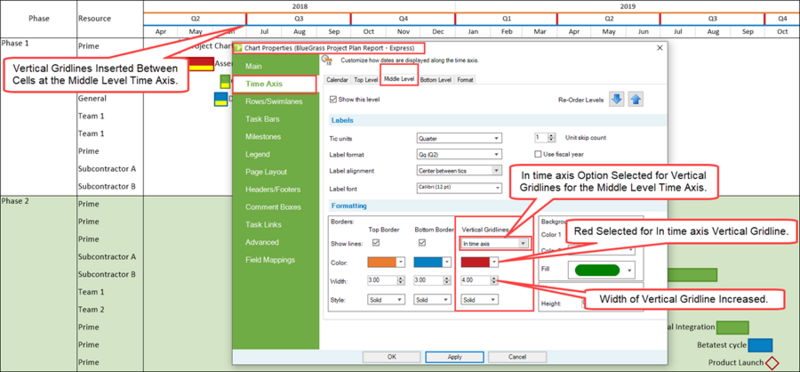
Task: Open Vertical Gridlines Style dropdown
Action: [479, 300]
